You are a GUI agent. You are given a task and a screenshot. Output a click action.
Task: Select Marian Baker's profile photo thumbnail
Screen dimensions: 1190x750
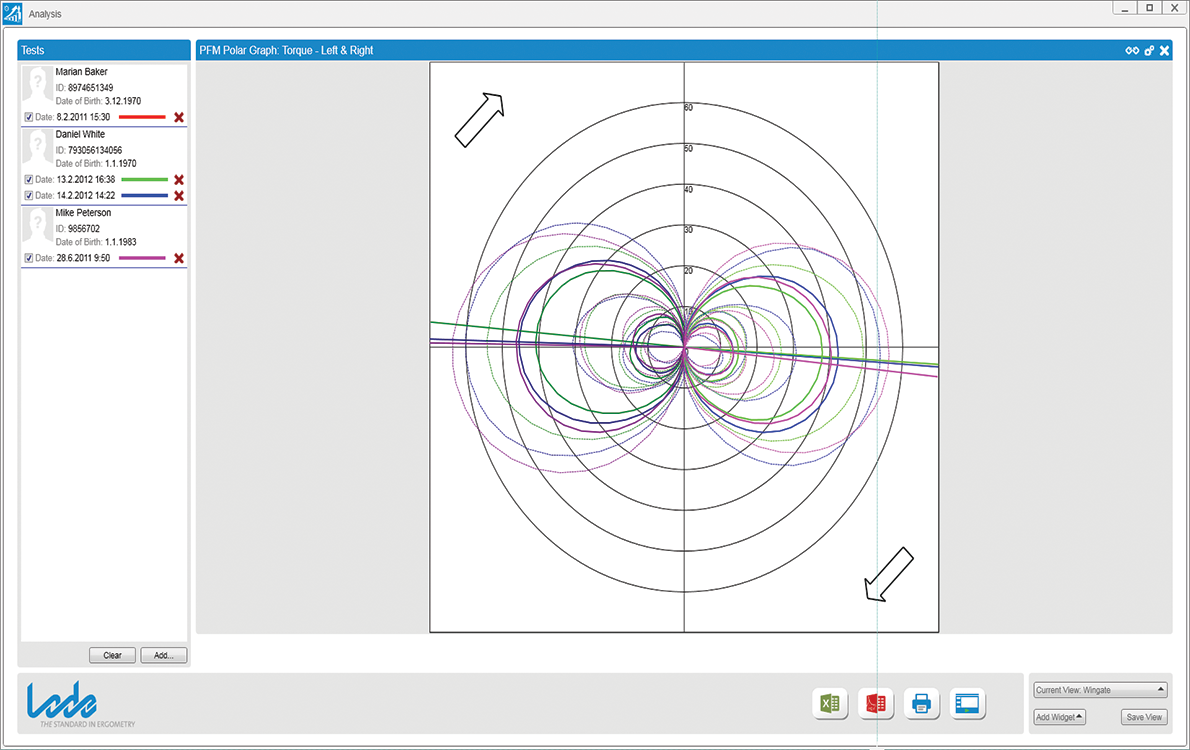38,86
